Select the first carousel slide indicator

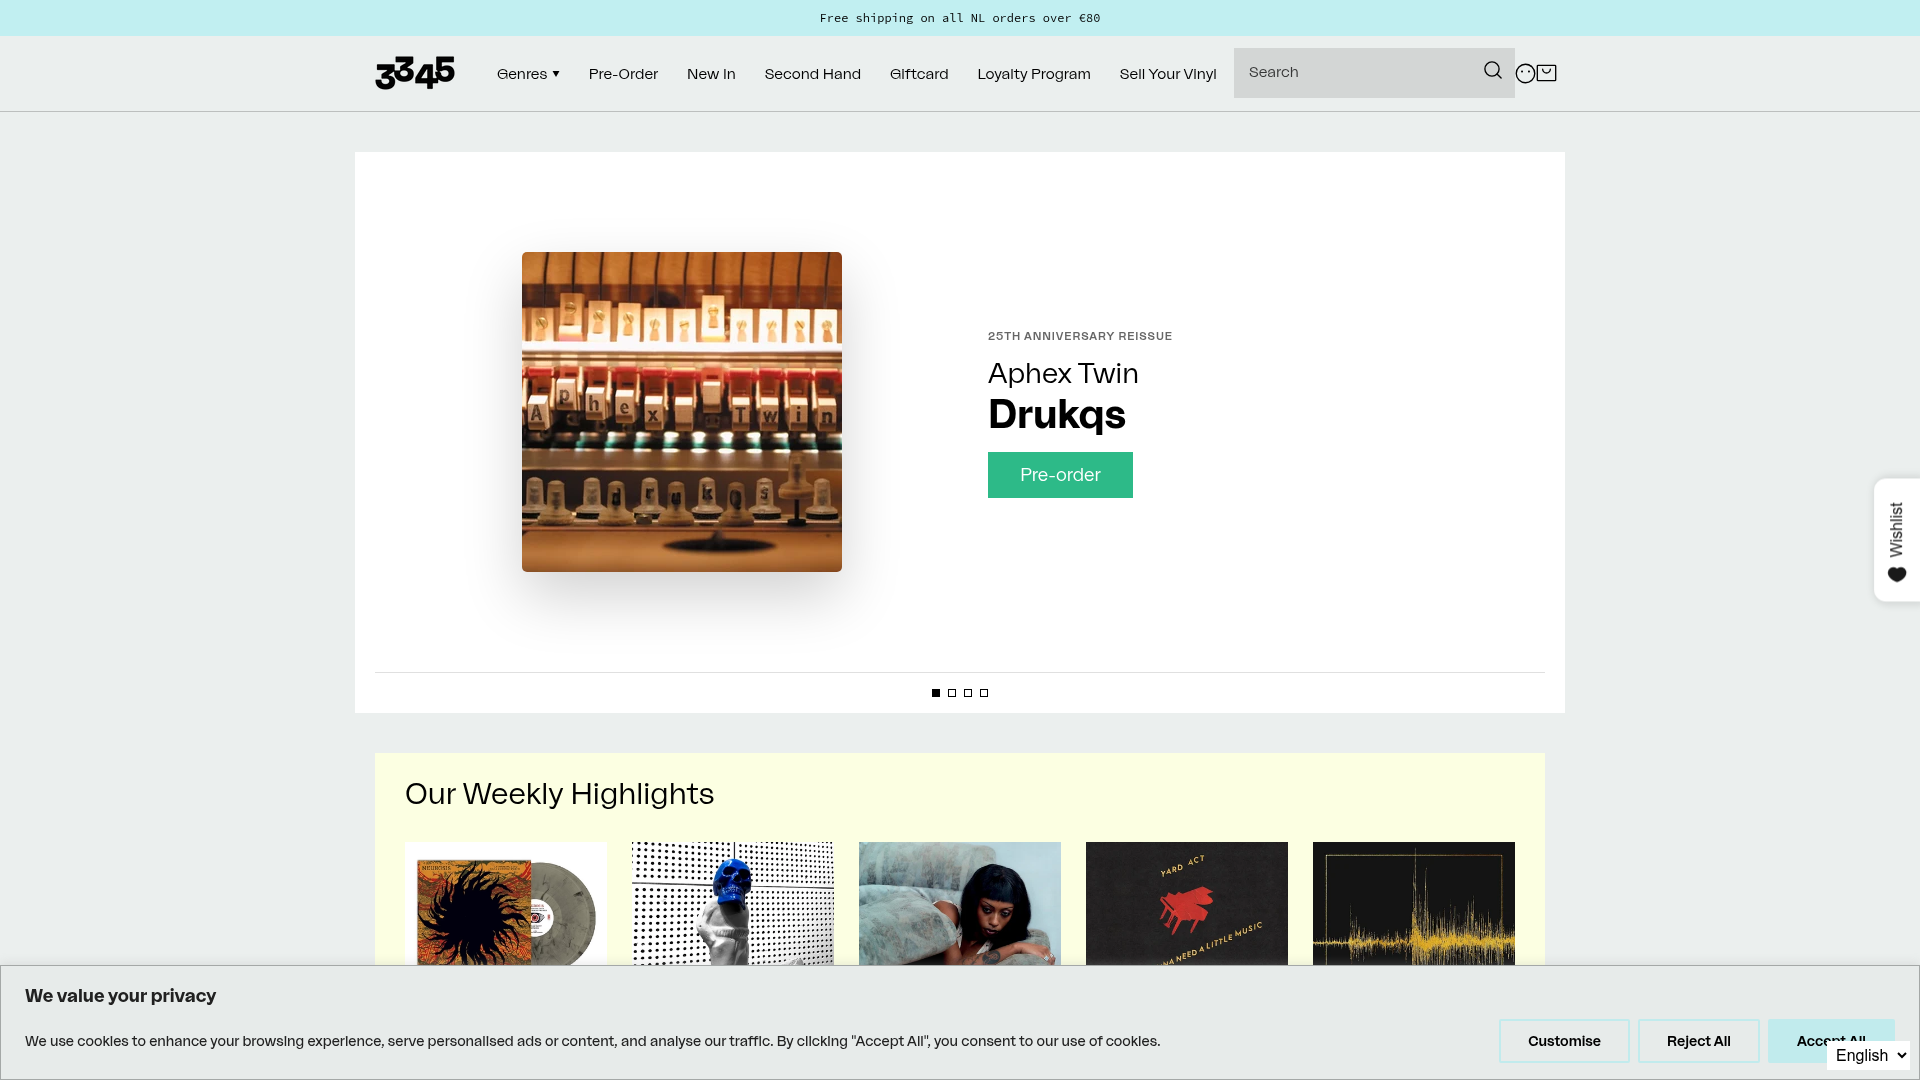pos(936,693)
